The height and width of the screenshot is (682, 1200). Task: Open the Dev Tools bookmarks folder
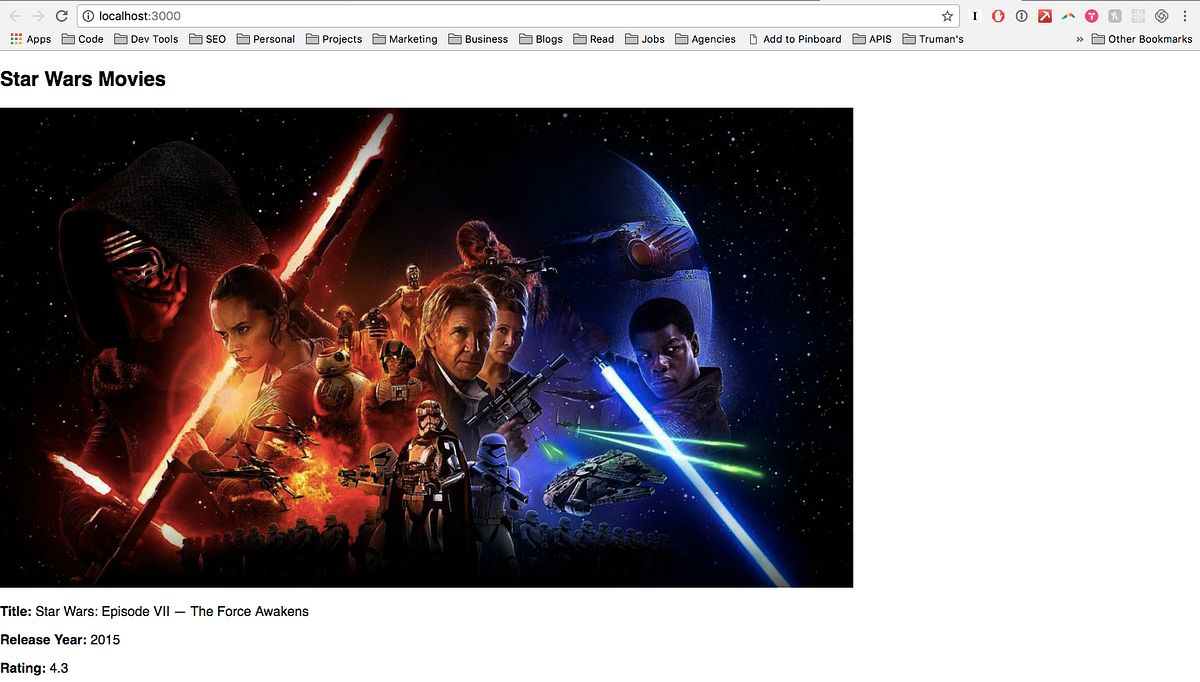point(146,39)
